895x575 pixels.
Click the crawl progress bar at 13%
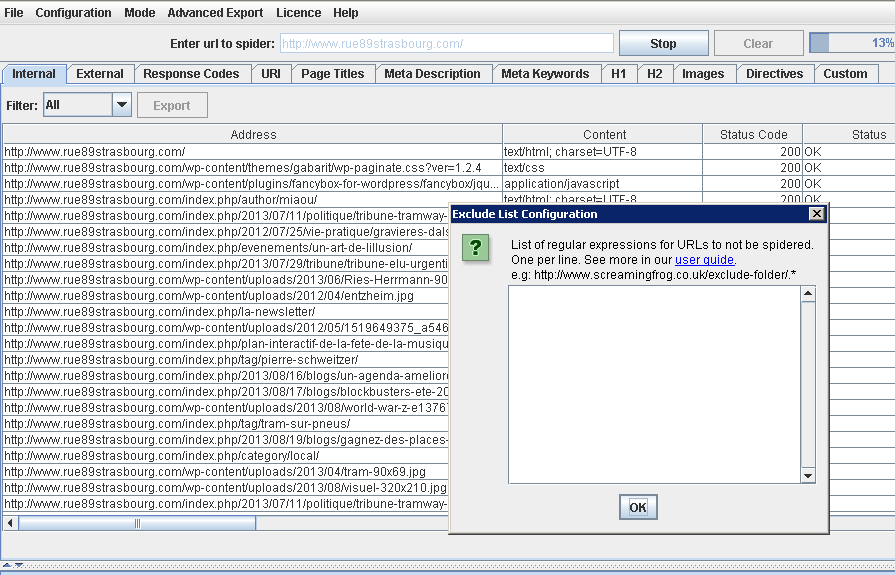click(851, 43)
